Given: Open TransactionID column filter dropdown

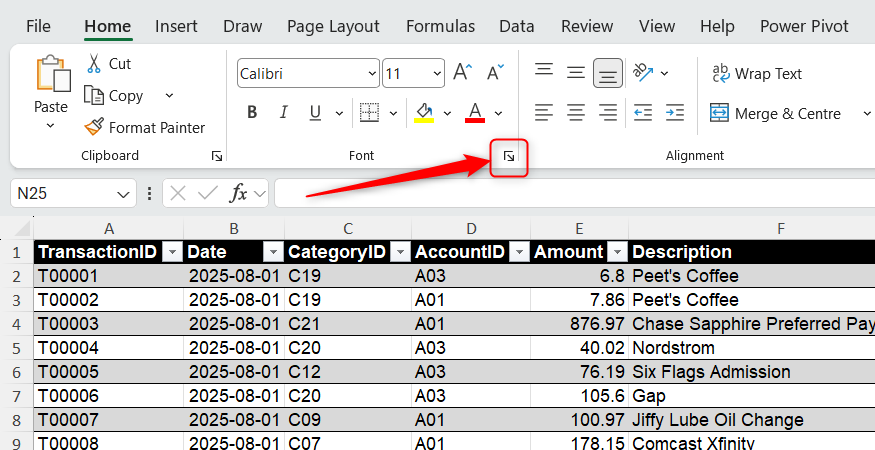Looking at the screenshot, I should tap(172, 253).
